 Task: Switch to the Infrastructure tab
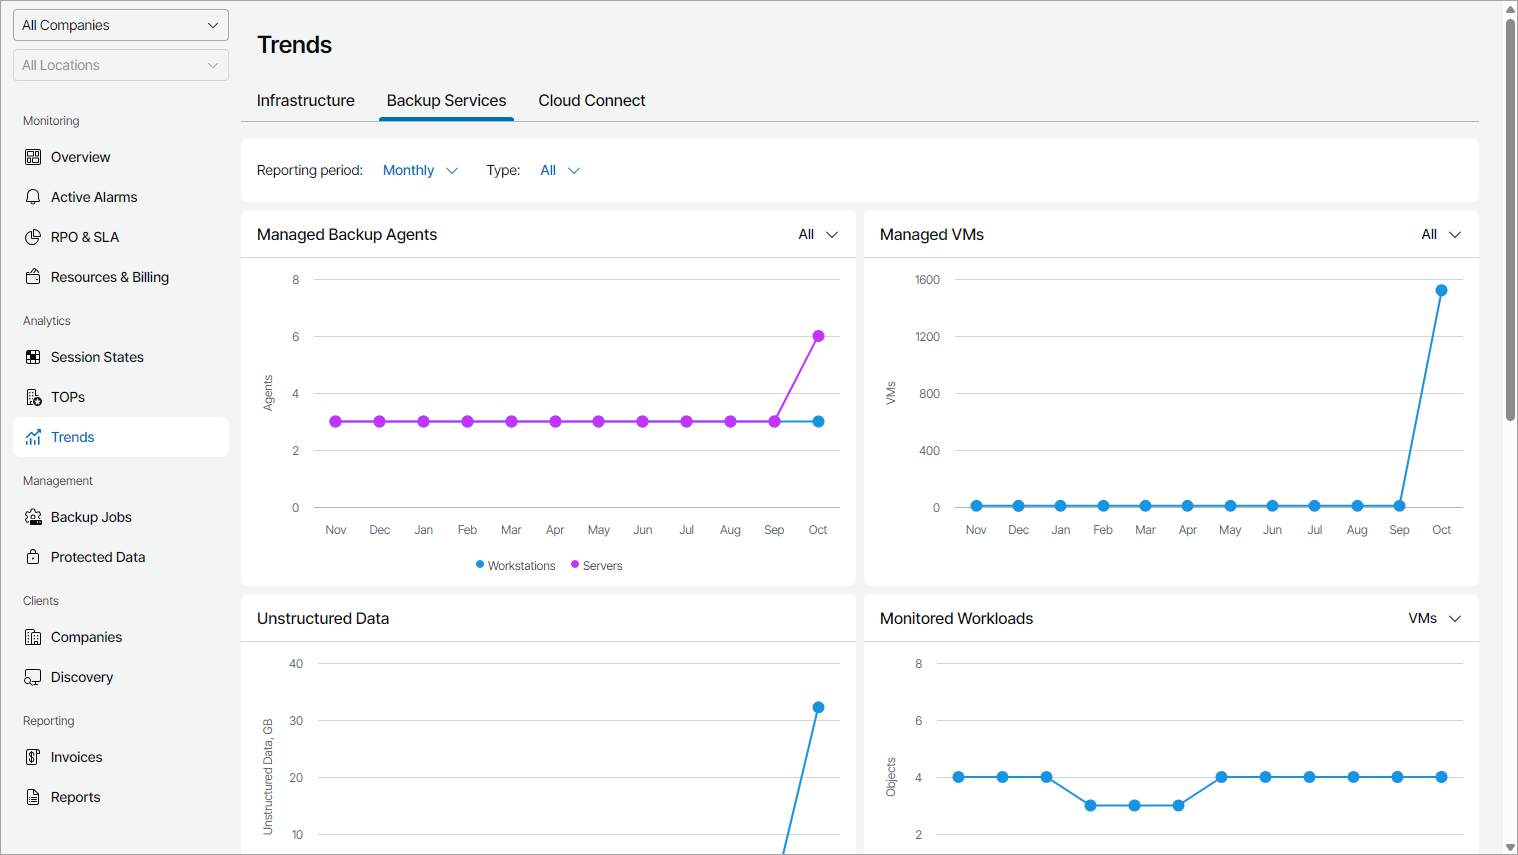305,101
